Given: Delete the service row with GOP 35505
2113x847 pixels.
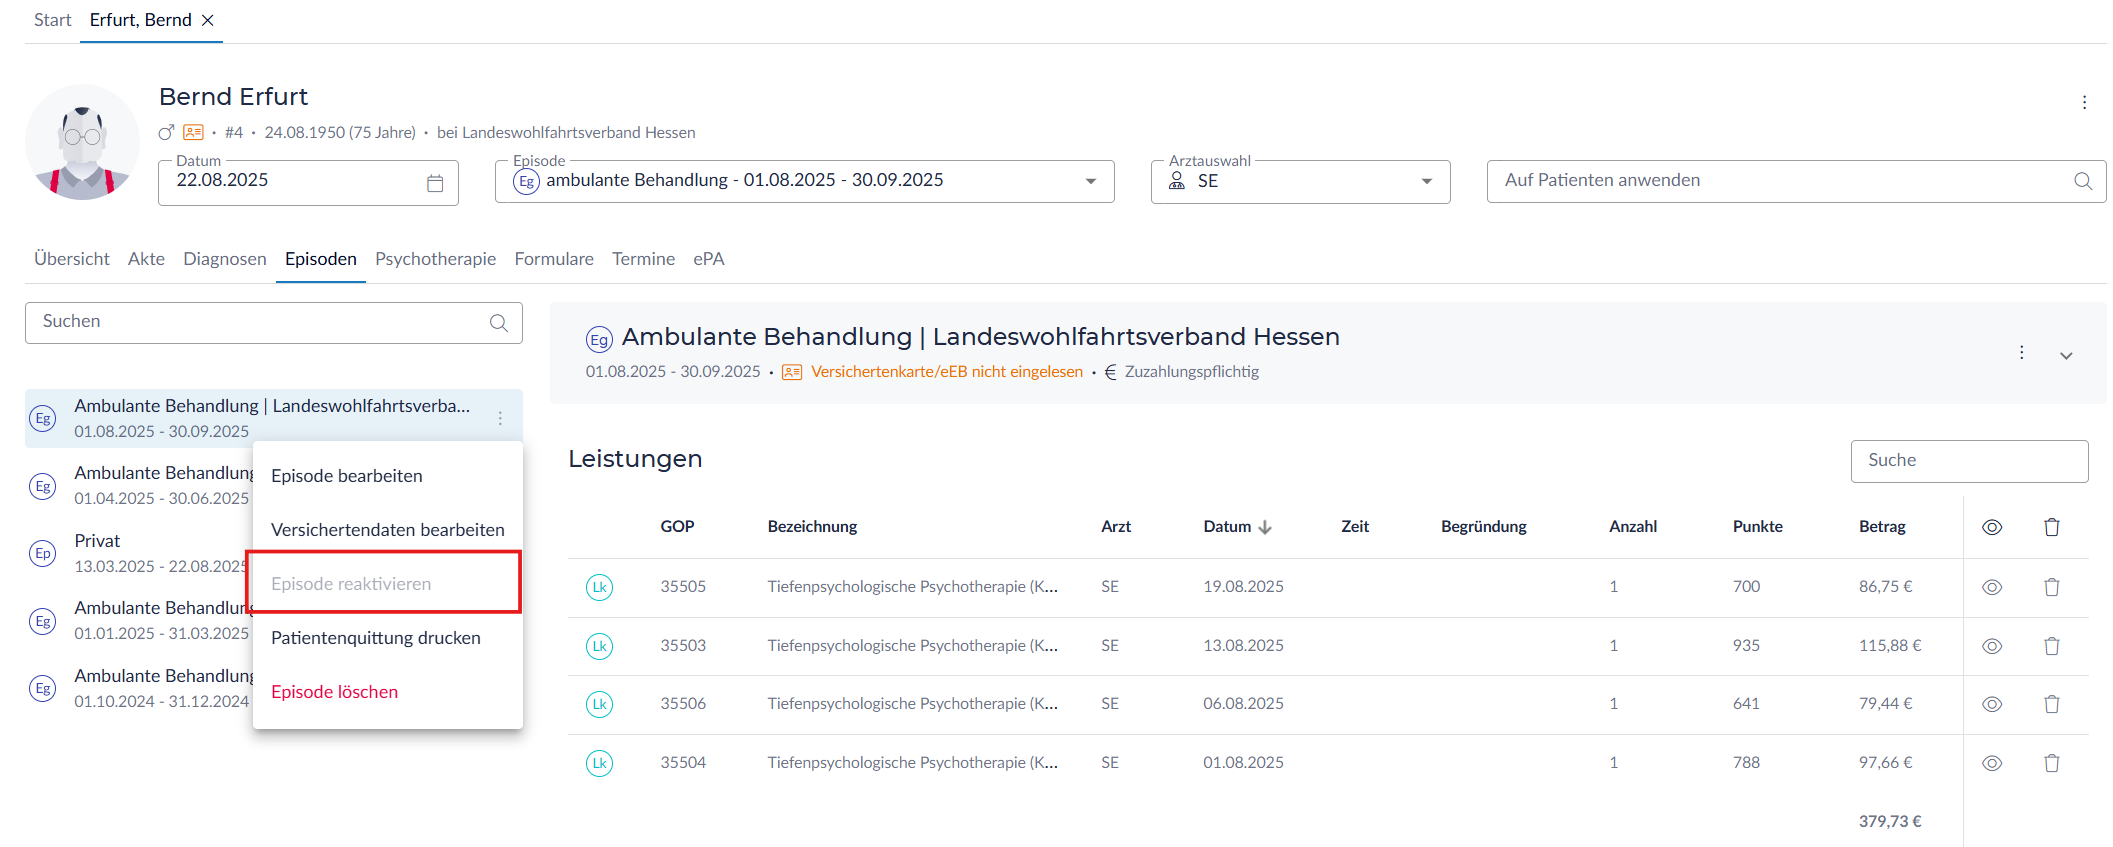Looking at the screenshot, I should (2051, 587).
